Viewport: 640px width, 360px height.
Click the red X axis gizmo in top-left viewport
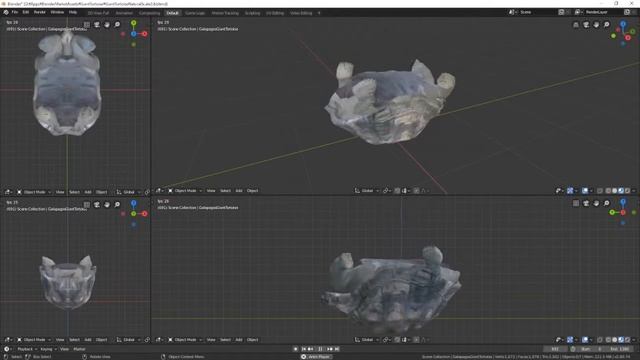point(144,34)
